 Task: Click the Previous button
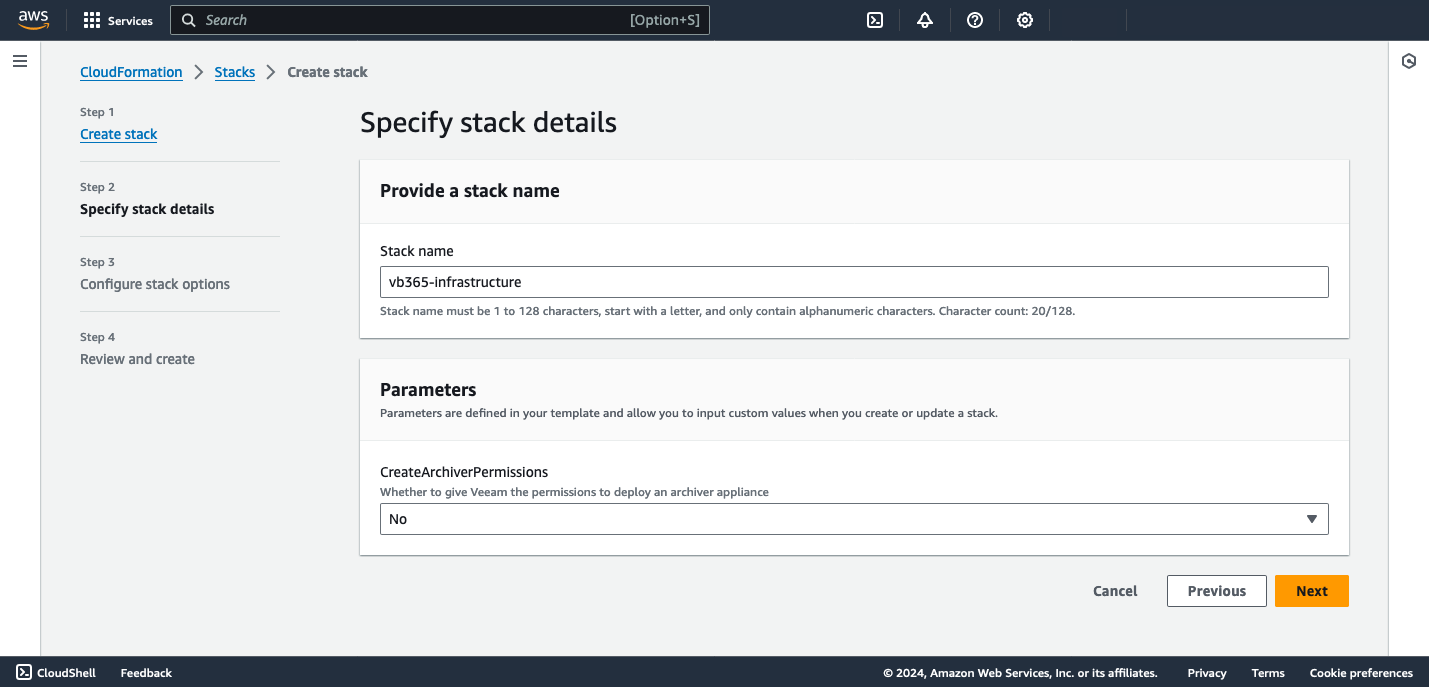pos(1216,590)
